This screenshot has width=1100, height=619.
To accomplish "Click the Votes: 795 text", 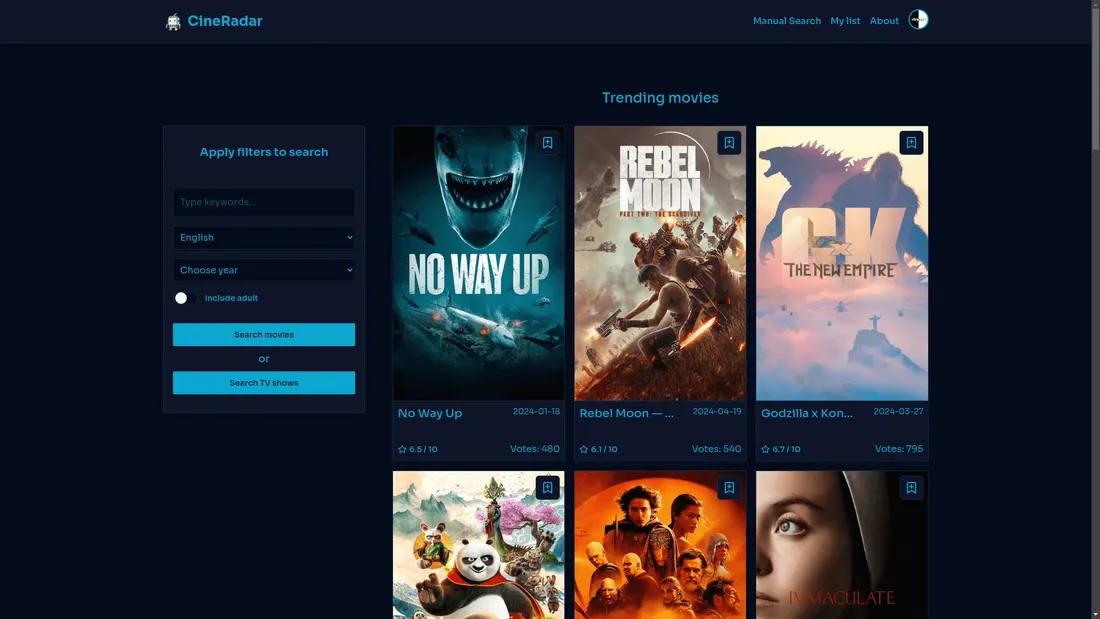I will (899, 449).
